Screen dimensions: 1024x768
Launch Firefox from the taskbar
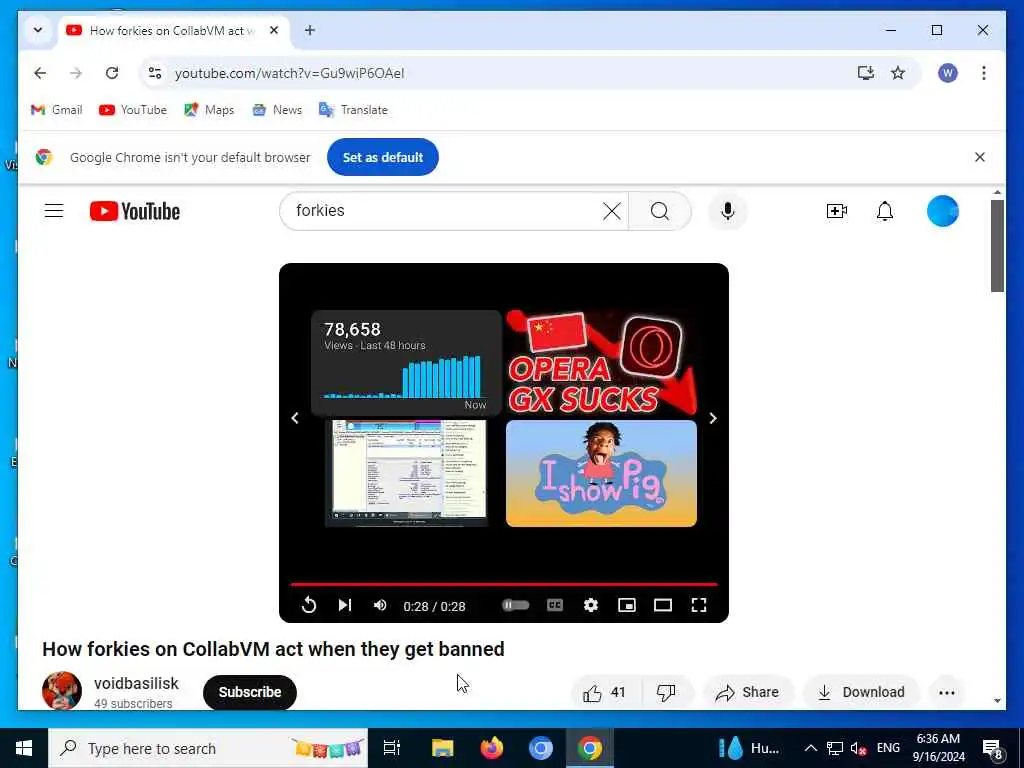[x=491, y=748]
